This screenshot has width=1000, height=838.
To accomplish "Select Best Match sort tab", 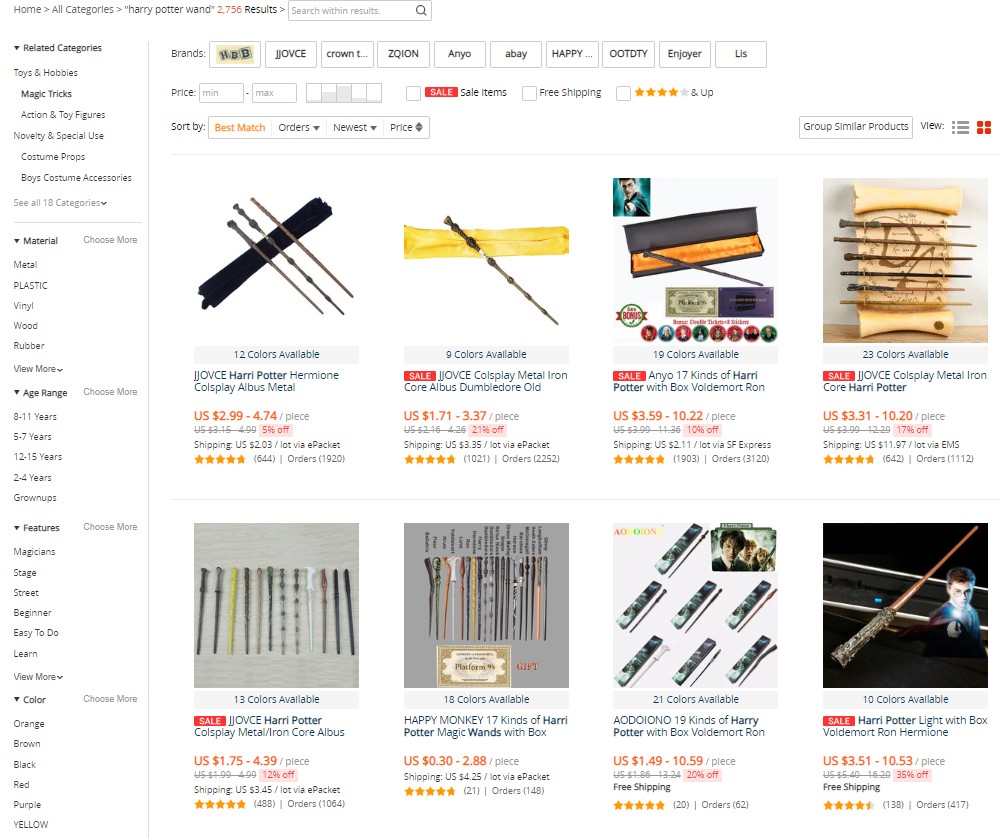I will coord(240,128).
